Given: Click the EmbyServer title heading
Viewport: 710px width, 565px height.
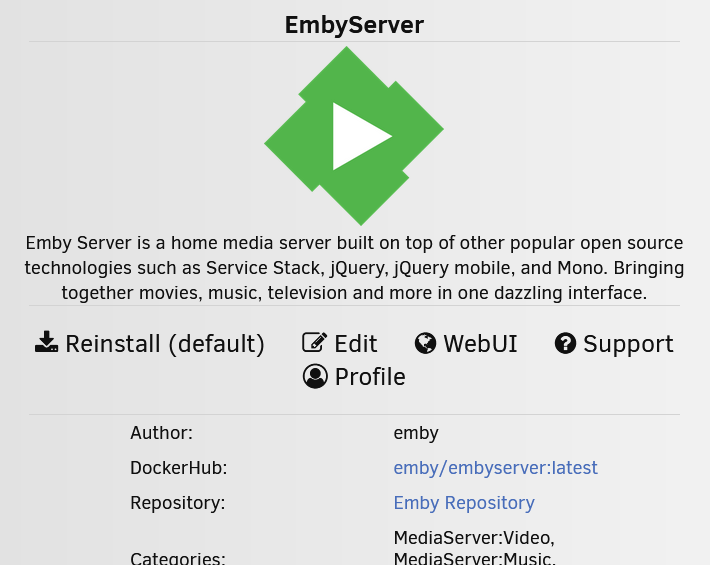Looking at the screenshot, I should tap(354, 25).
